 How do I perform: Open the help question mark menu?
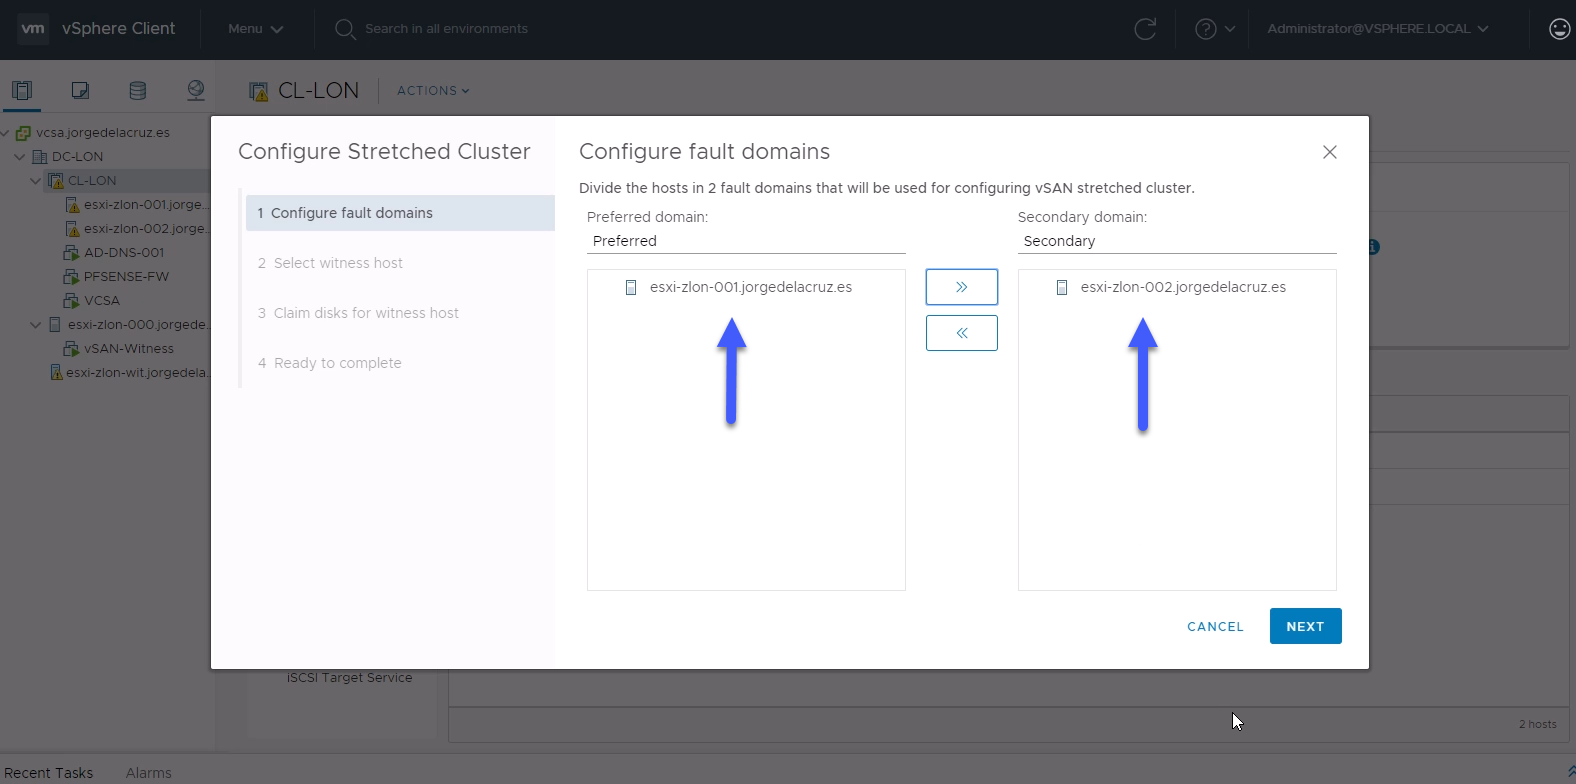coord(1206,29)
